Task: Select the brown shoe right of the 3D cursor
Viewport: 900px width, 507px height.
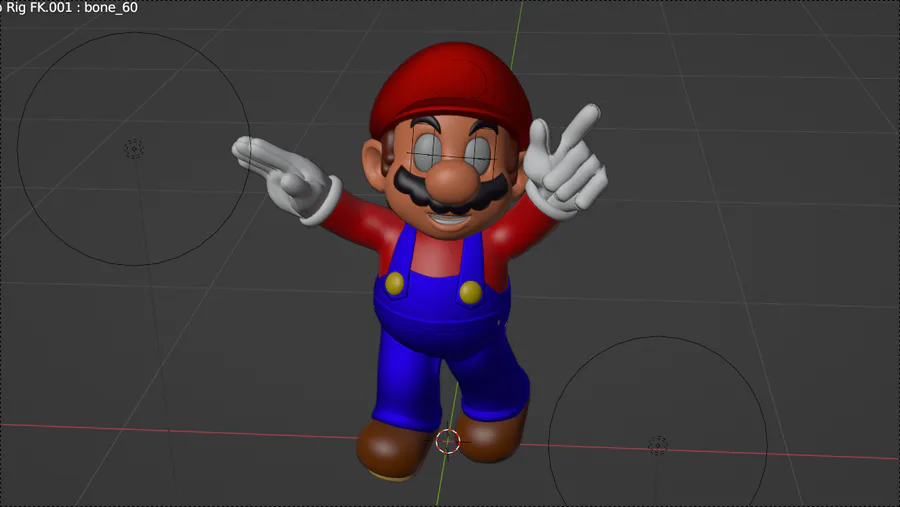Action: [x=491, y=434]
